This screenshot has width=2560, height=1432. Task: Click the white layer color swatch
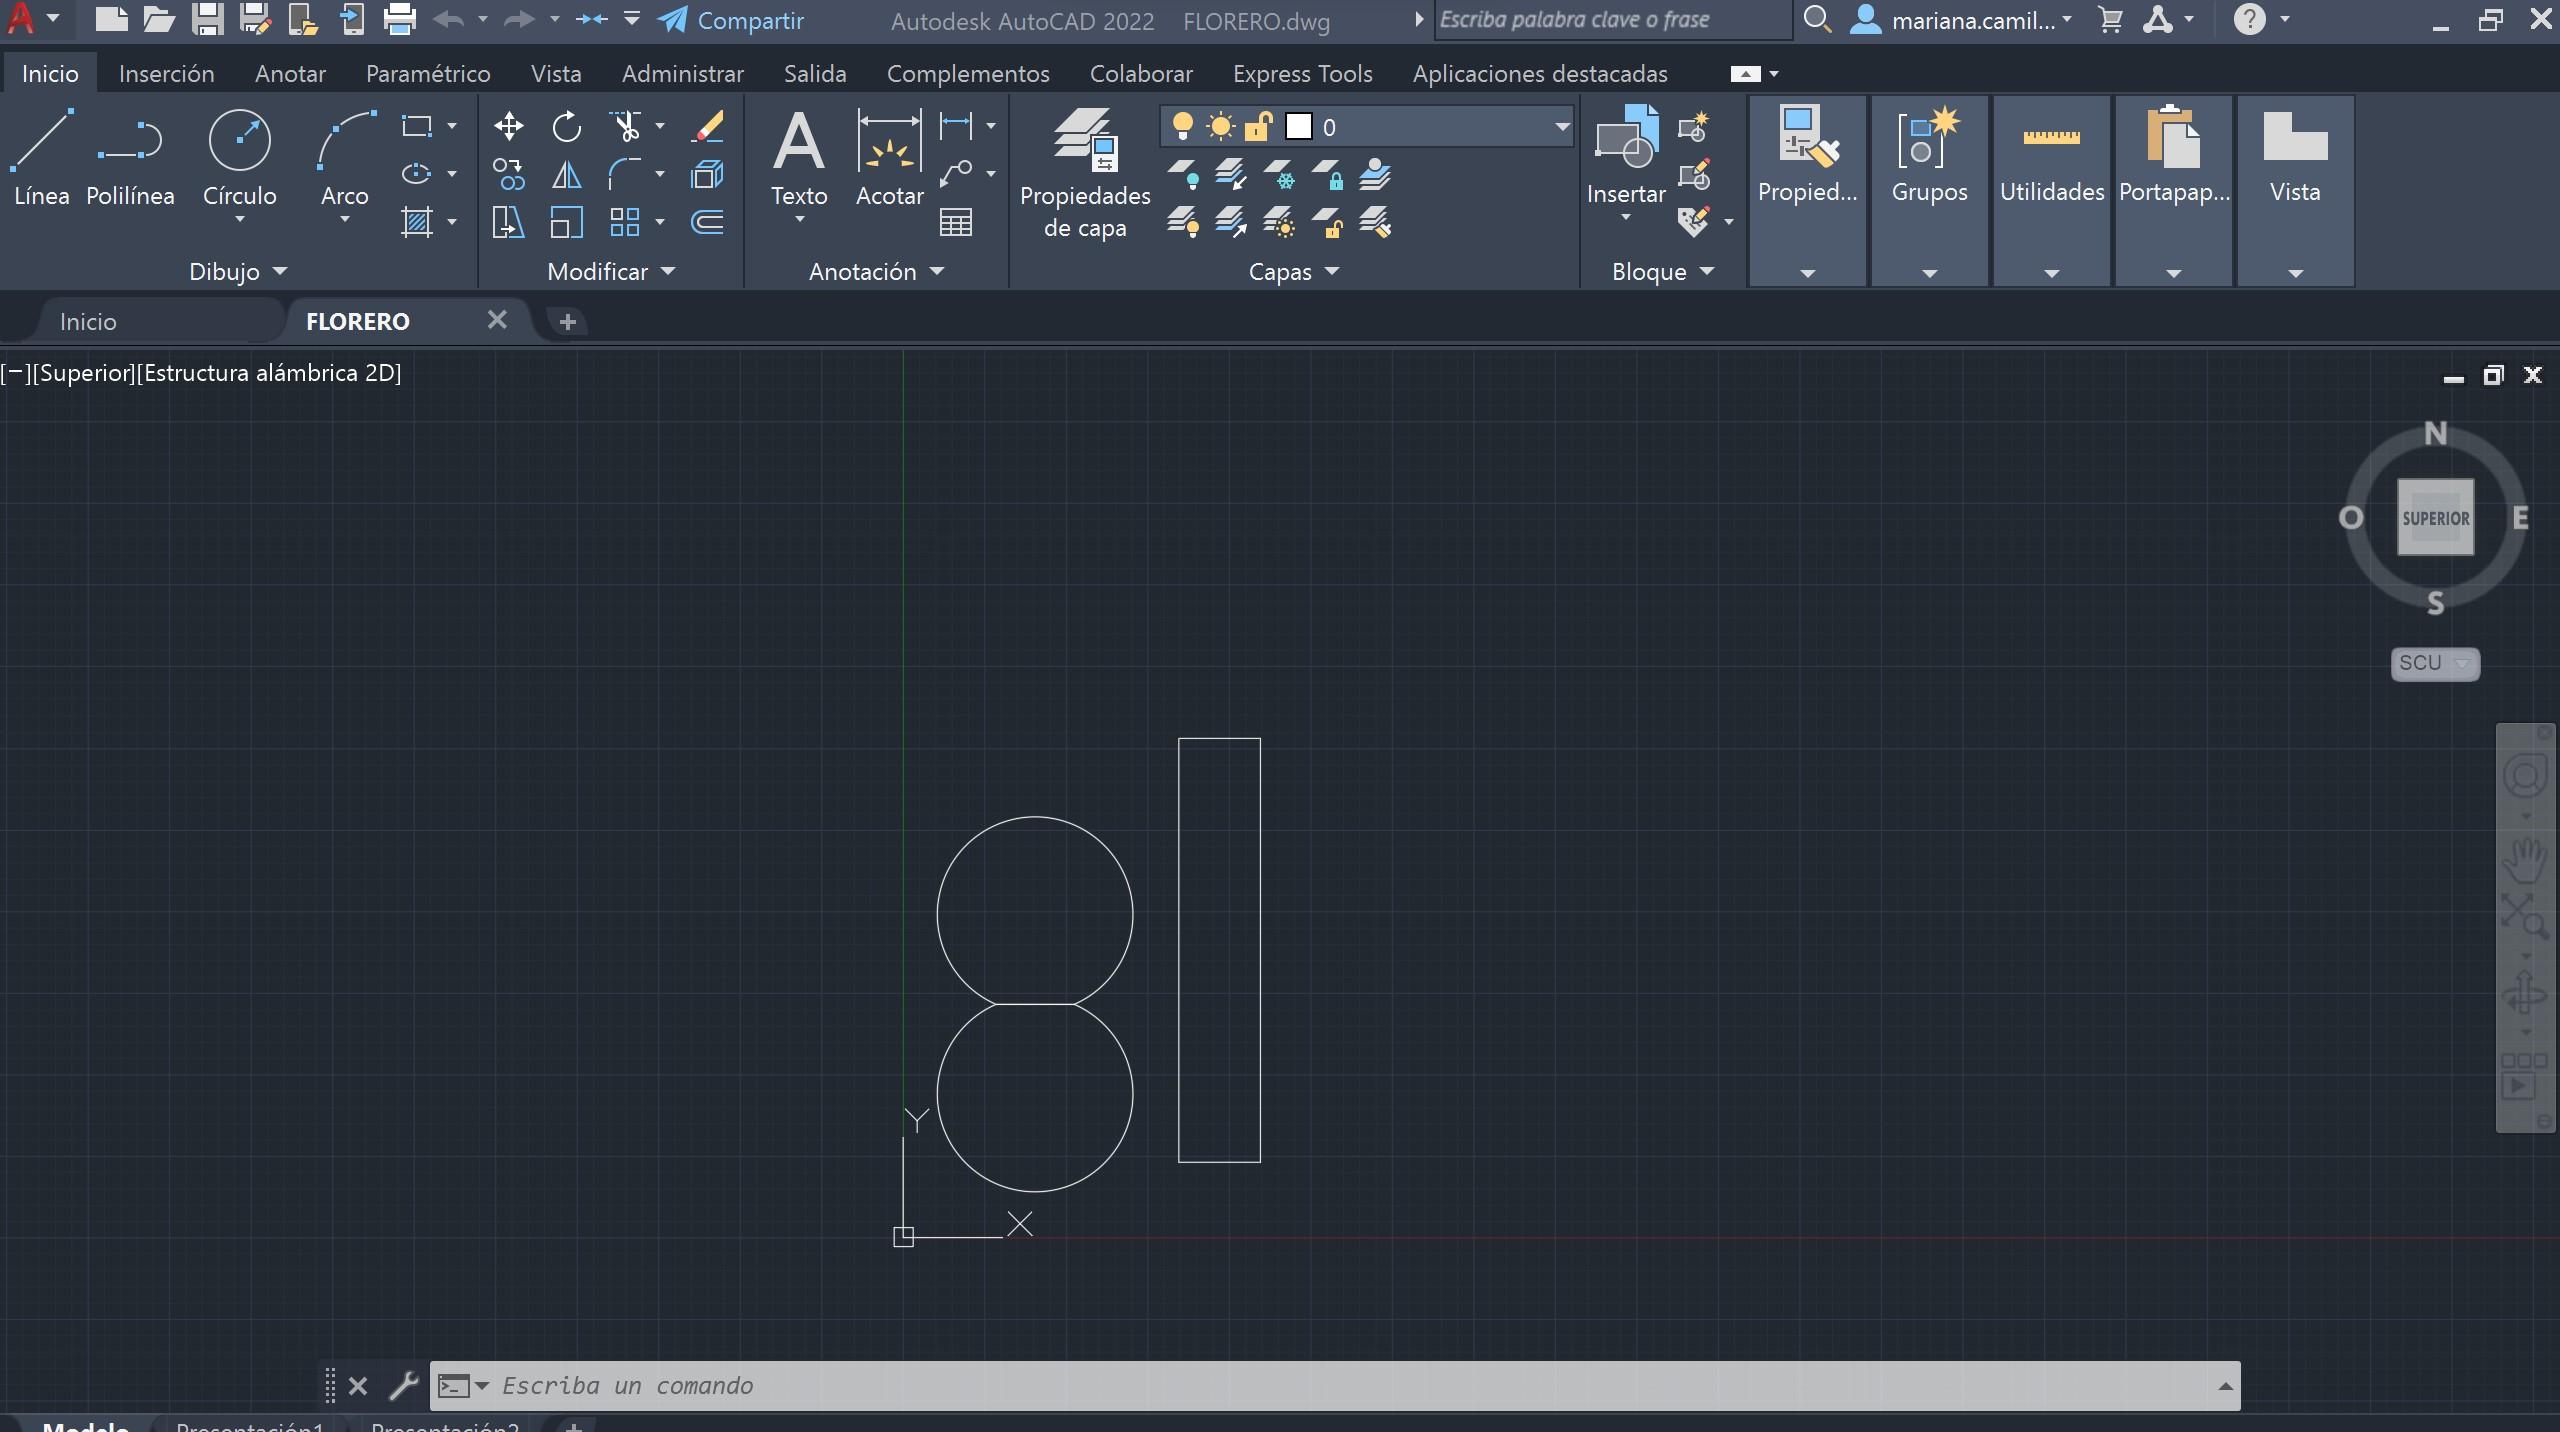click(1298, 127)
